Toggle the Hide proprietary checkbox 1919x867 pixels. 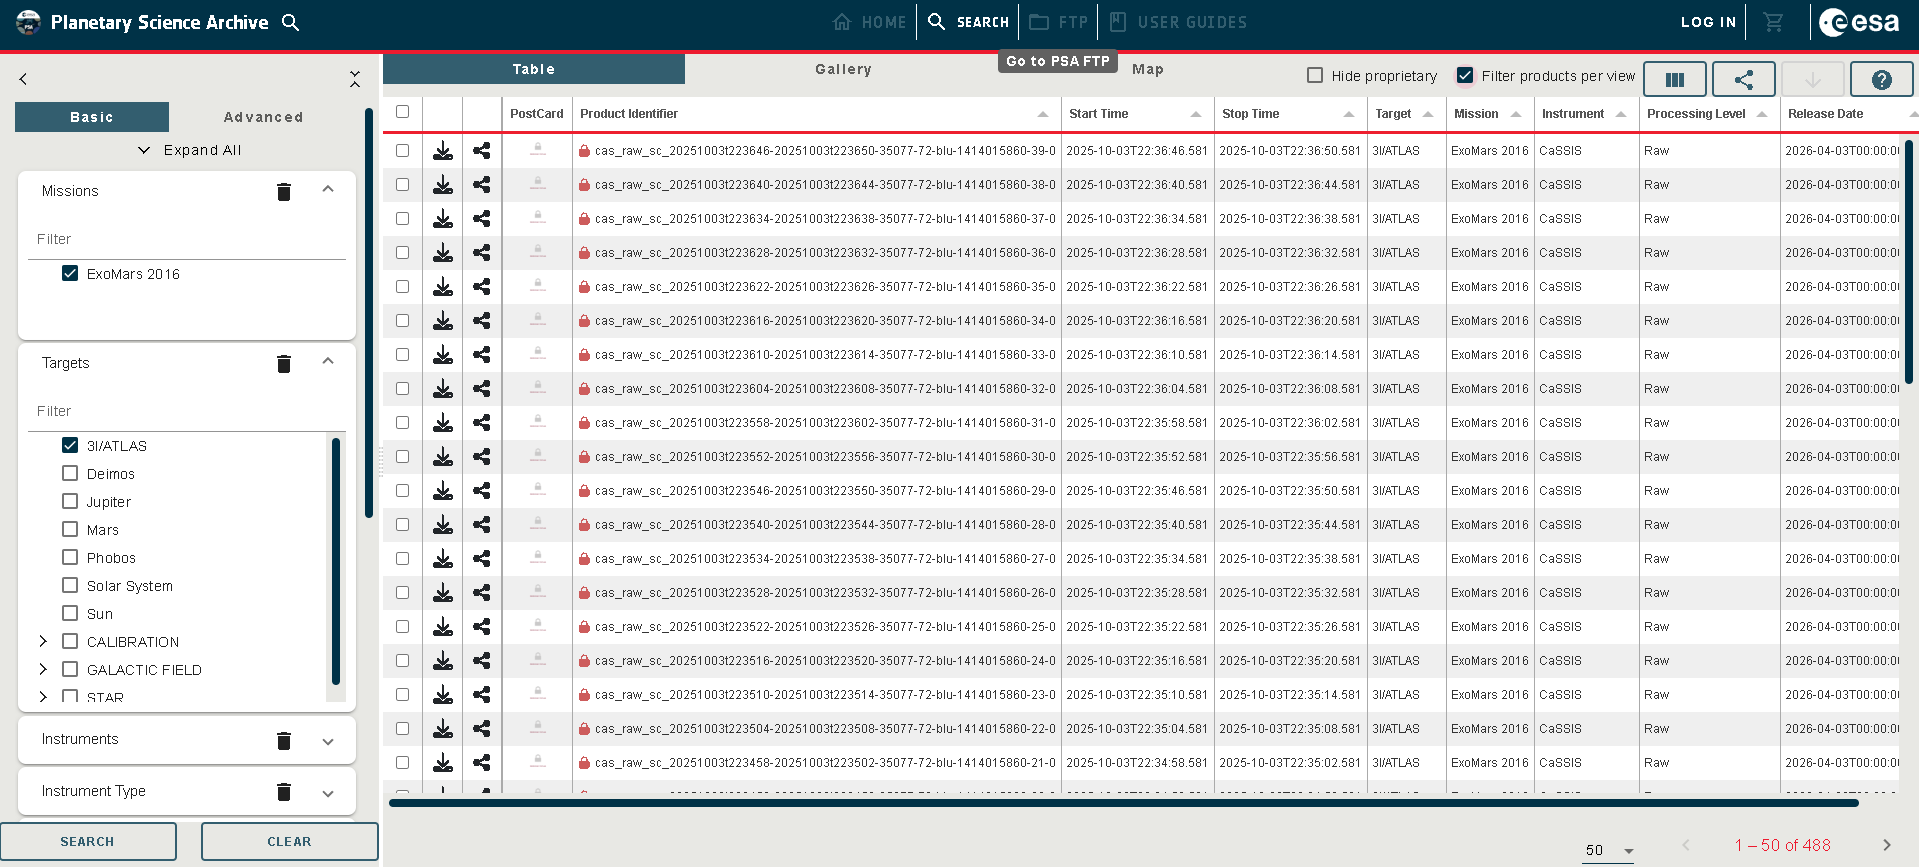(x=1315, y=75)
